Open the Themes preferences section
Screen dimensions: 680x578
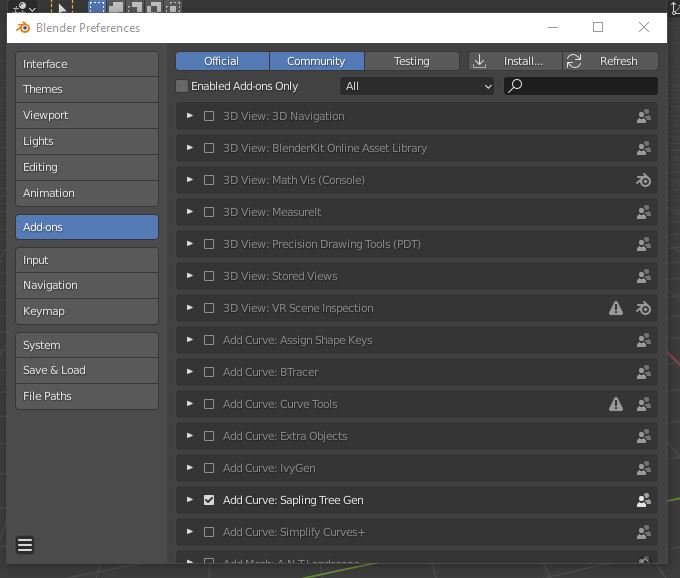pyautogui.click(x=87, y=89)
